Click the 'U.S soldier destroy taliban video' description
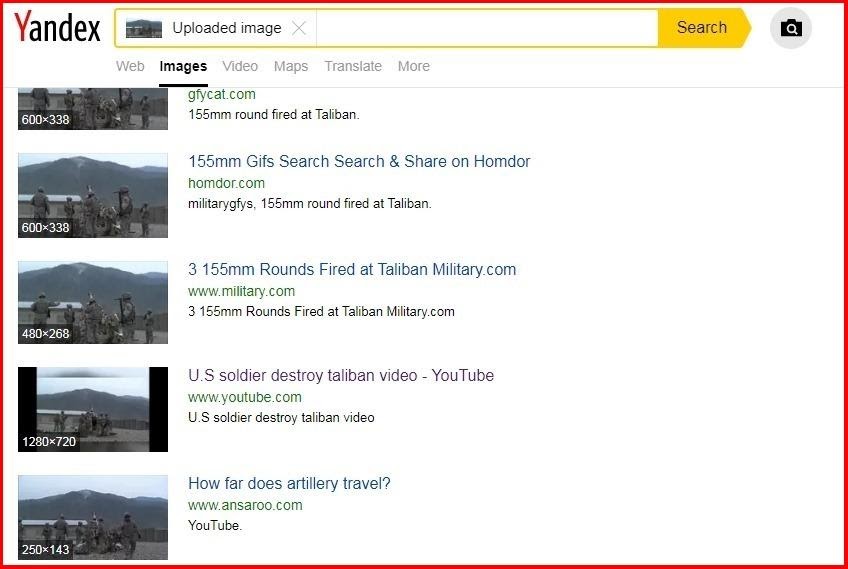Image resolution: width=848 pixels, height=569 pixels. pos(281,418)
